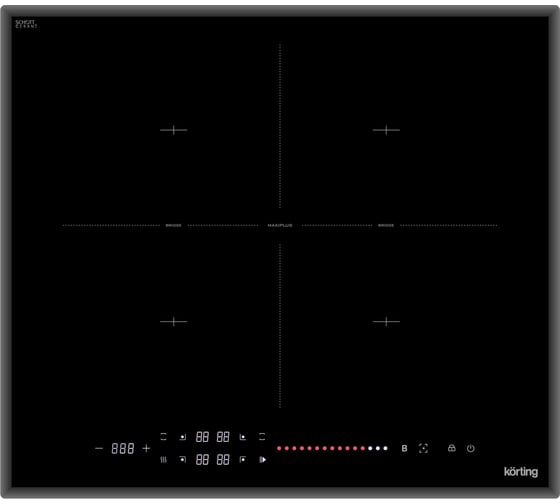The height and width of the screenshot is (504, 560).
Task: Select the rear-right zone selector symbol
Action: click(243, 437)
